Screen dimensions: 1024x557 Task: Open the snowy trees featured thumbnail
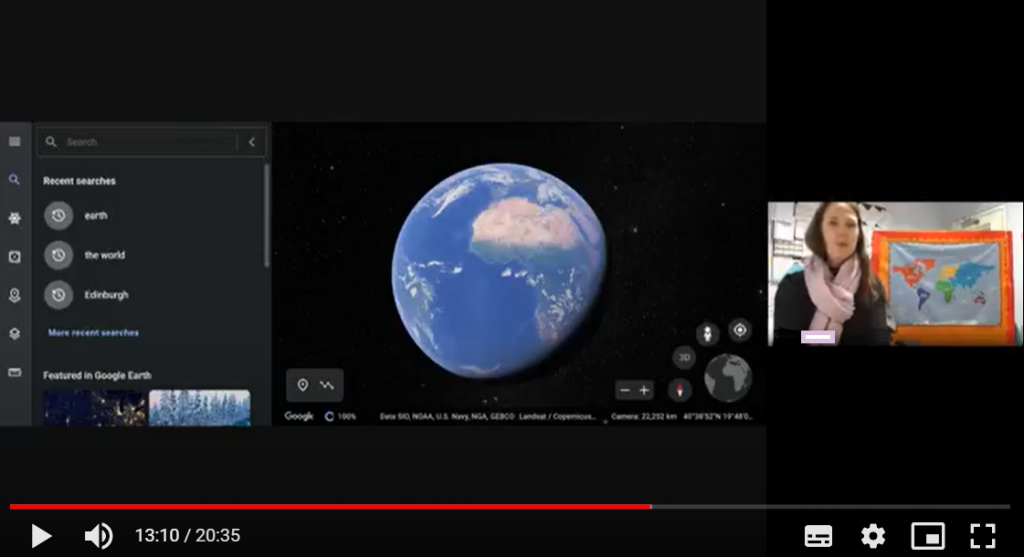[x=199, y=408]
